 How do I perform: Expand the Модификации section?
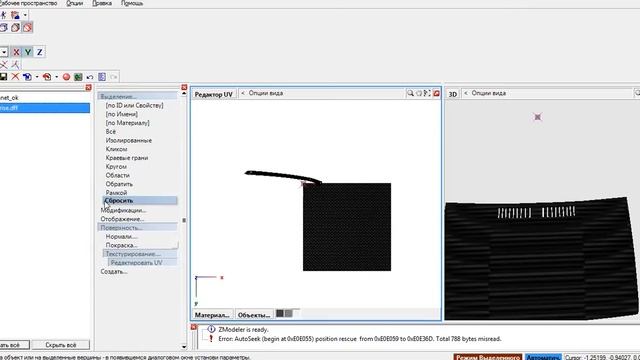point(123,210)
